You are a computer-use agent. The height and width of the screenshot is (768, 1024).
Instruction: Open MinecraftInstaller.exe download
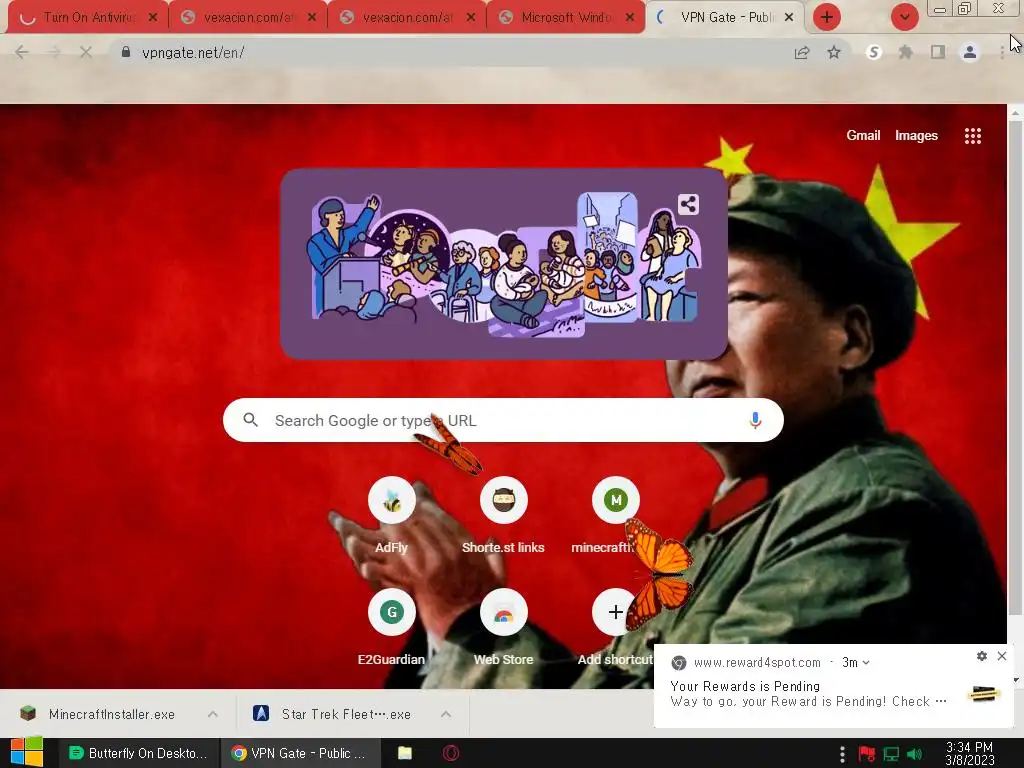point(112,714)
